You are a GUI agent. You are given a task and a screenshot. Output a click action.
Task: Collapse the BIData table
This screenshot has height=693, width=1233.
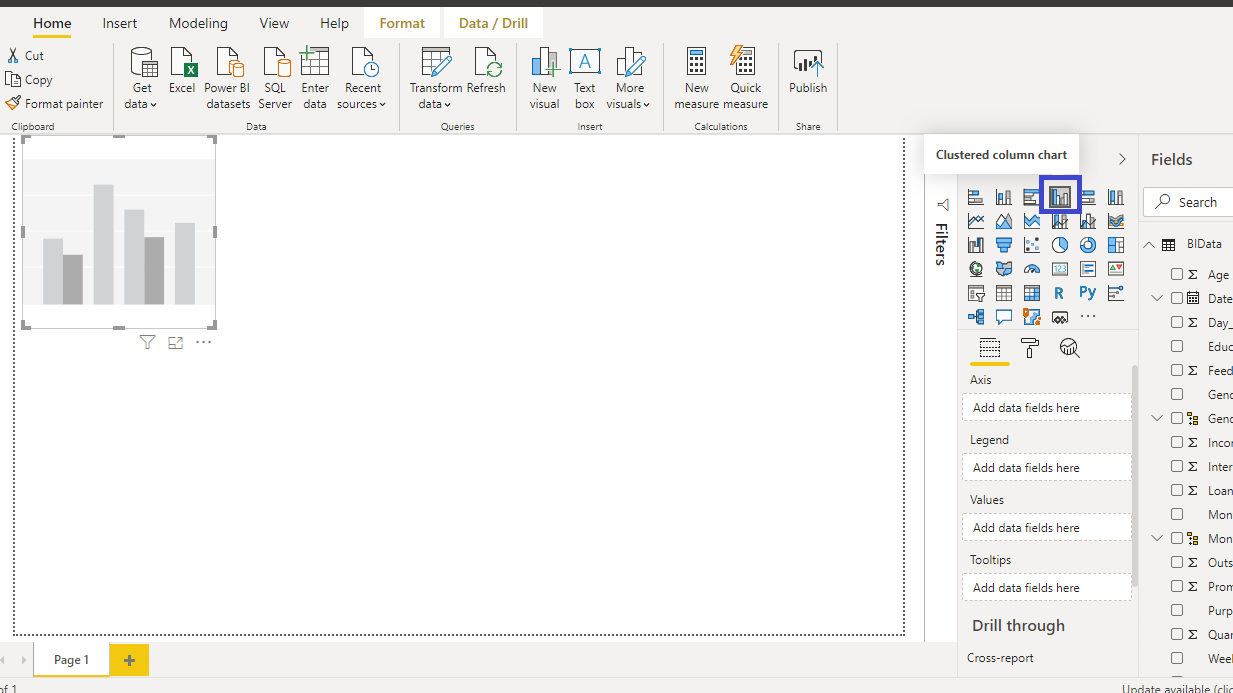(1150, 244)
